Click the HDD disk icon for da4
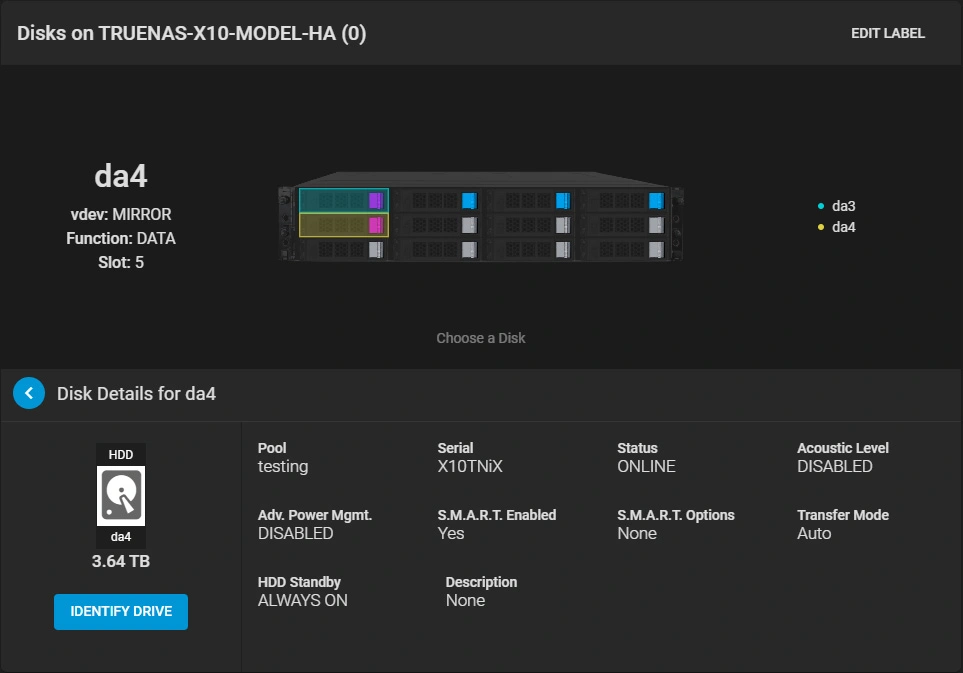 coord(121,496)
